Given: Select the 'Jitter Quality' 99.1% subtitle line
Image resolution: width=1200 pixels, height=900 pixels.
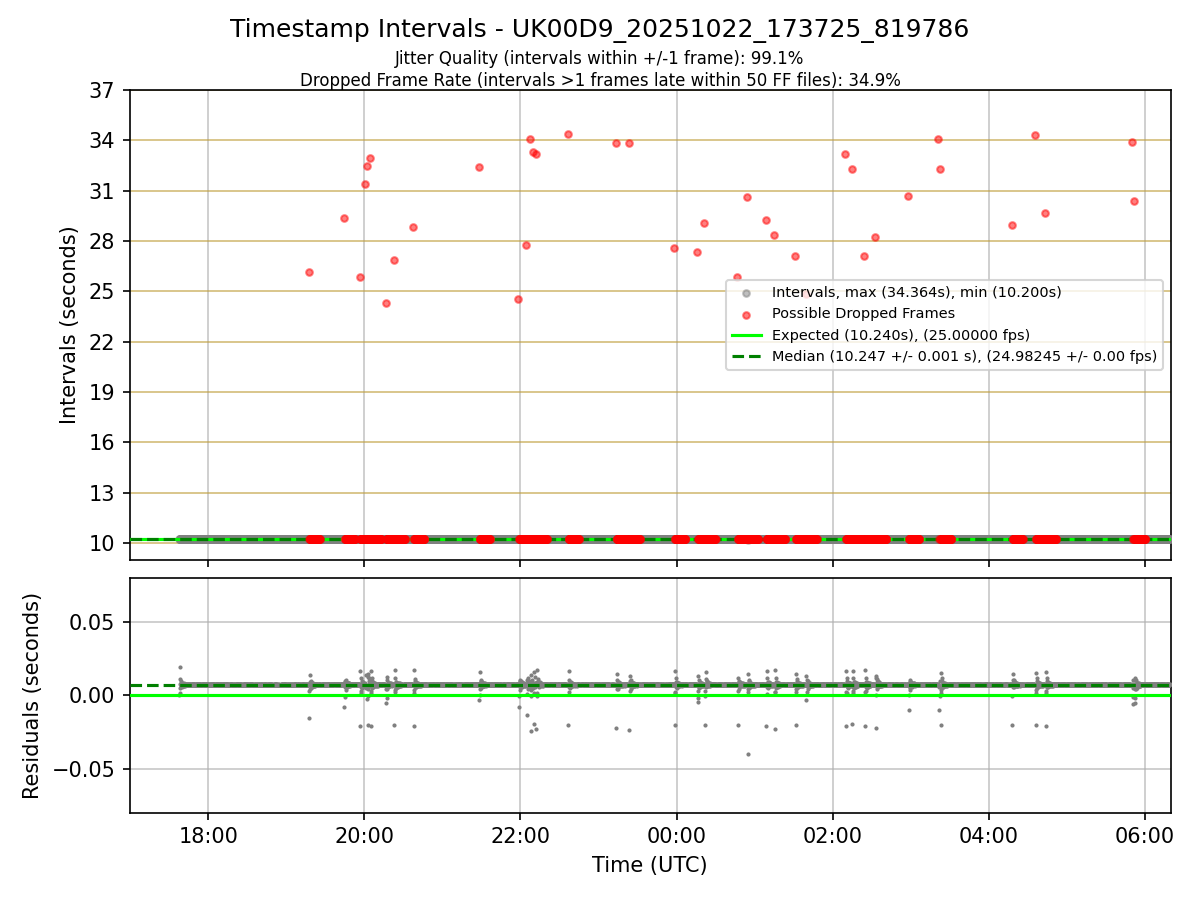Looking at the screenshot, I should coord(599,58).
